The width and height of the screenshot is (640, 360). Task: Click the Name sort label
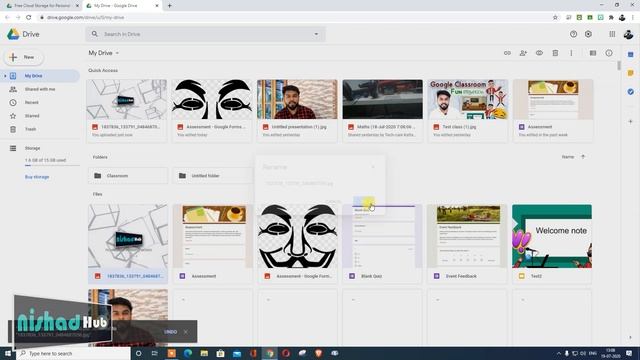[568, 157]
